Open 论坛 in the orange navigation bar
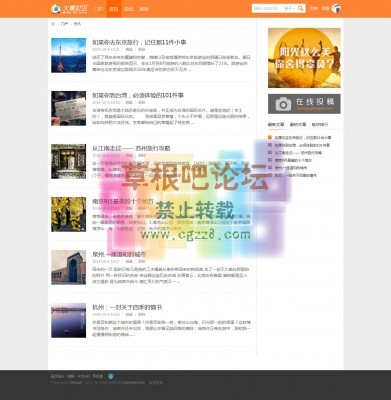 (x=128, y=9)
